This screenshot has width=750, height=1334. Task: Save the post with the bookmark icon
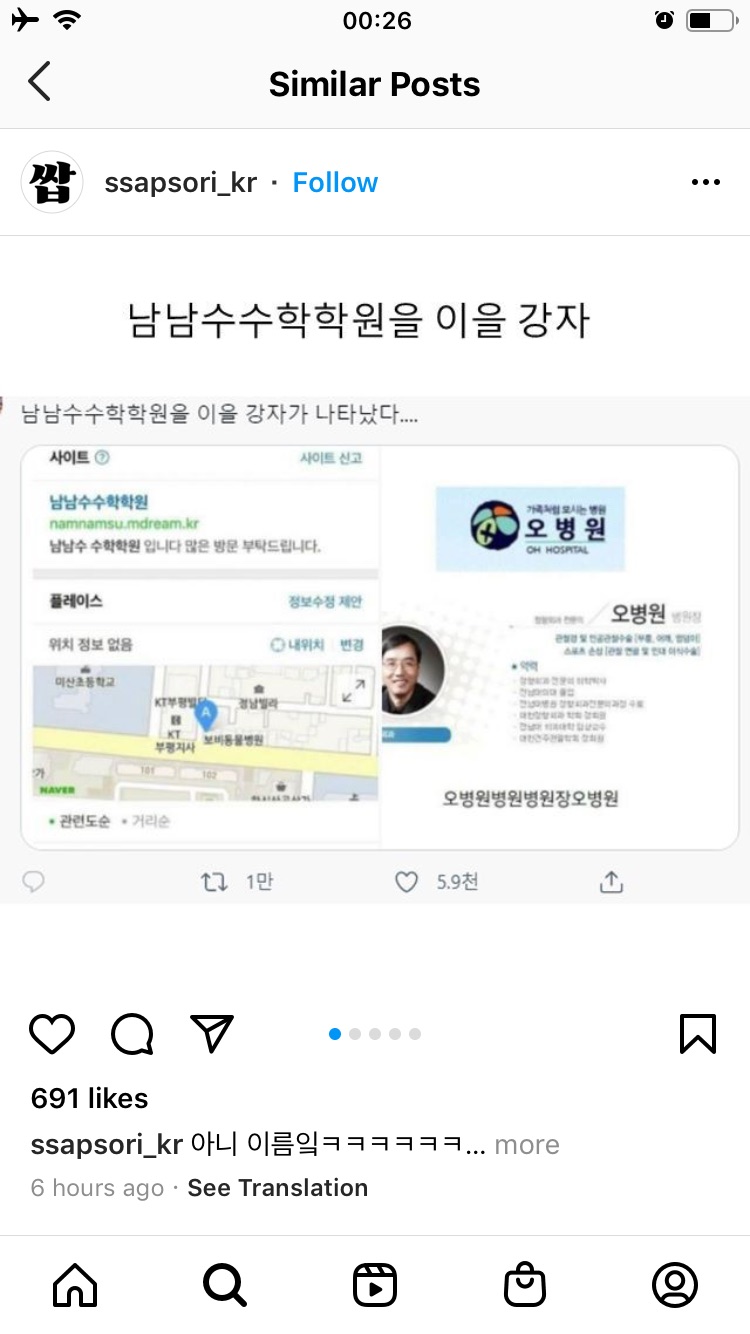698,1034
